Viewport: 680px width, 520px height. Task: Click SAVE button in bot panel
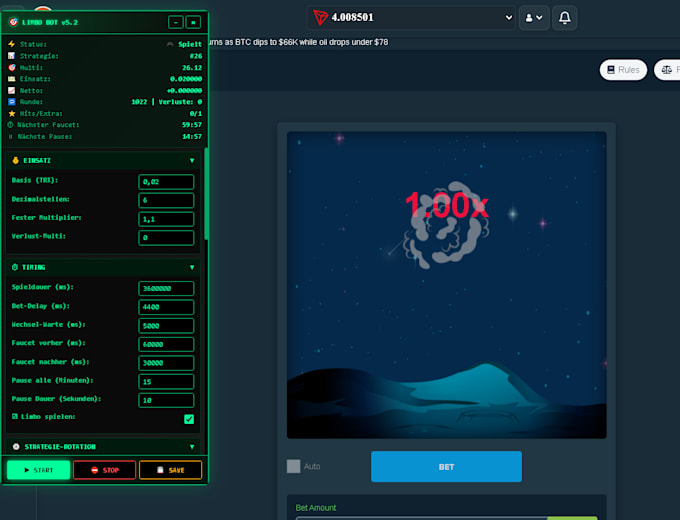tap(170, 470)
